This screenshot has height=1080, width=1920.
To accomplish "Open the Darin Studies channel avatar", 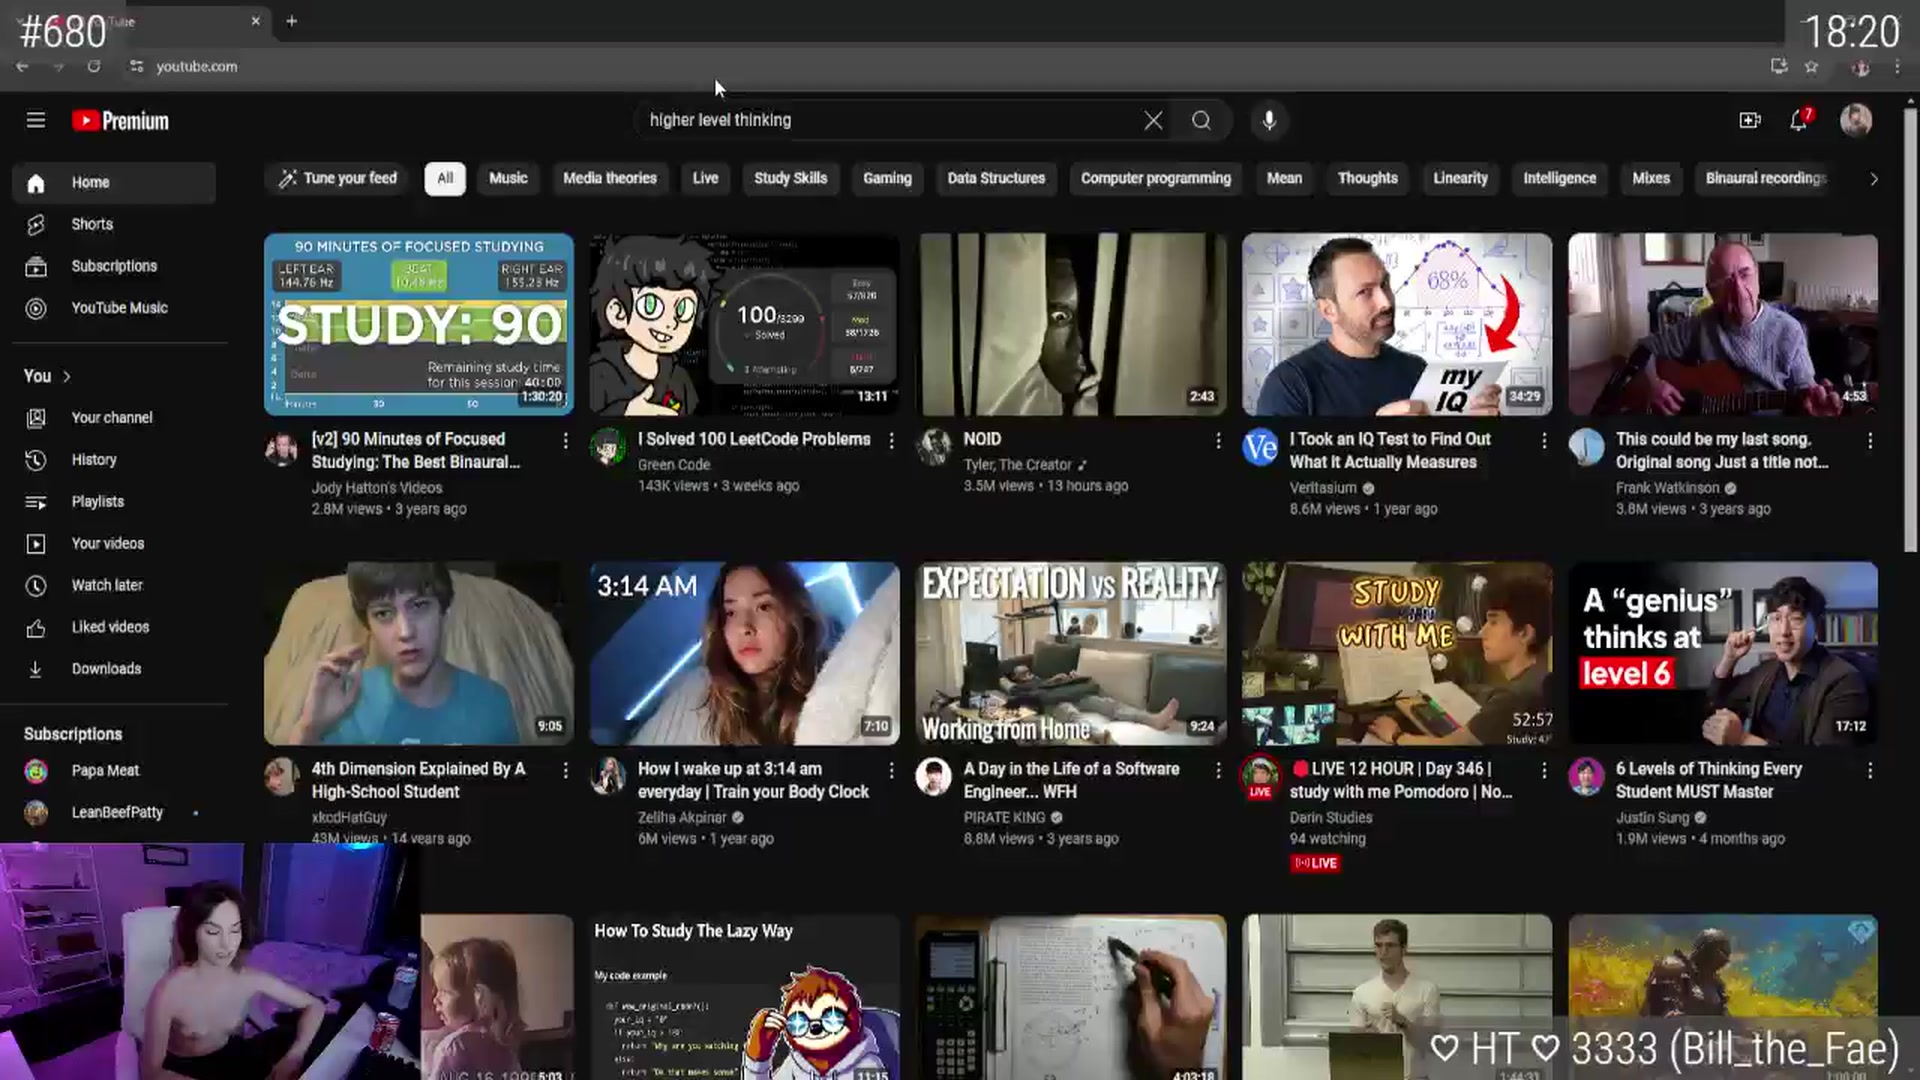I will pos(1260,776).
